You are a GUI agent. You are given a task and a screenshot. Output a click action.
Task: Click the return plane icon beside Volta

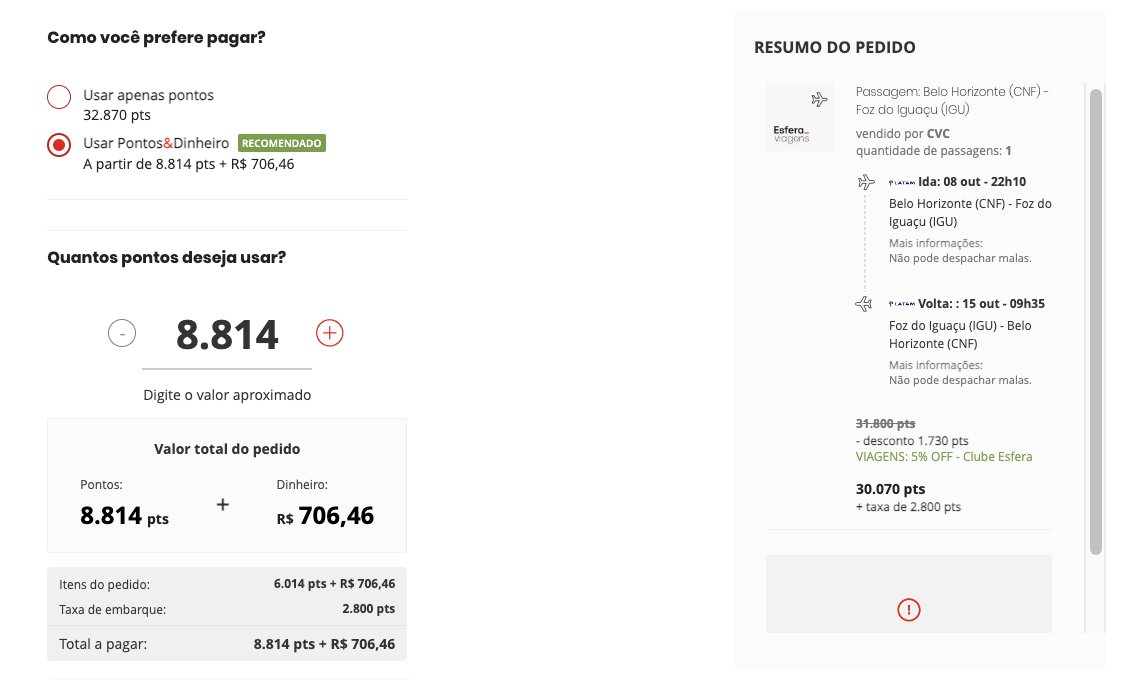(864, 304)
